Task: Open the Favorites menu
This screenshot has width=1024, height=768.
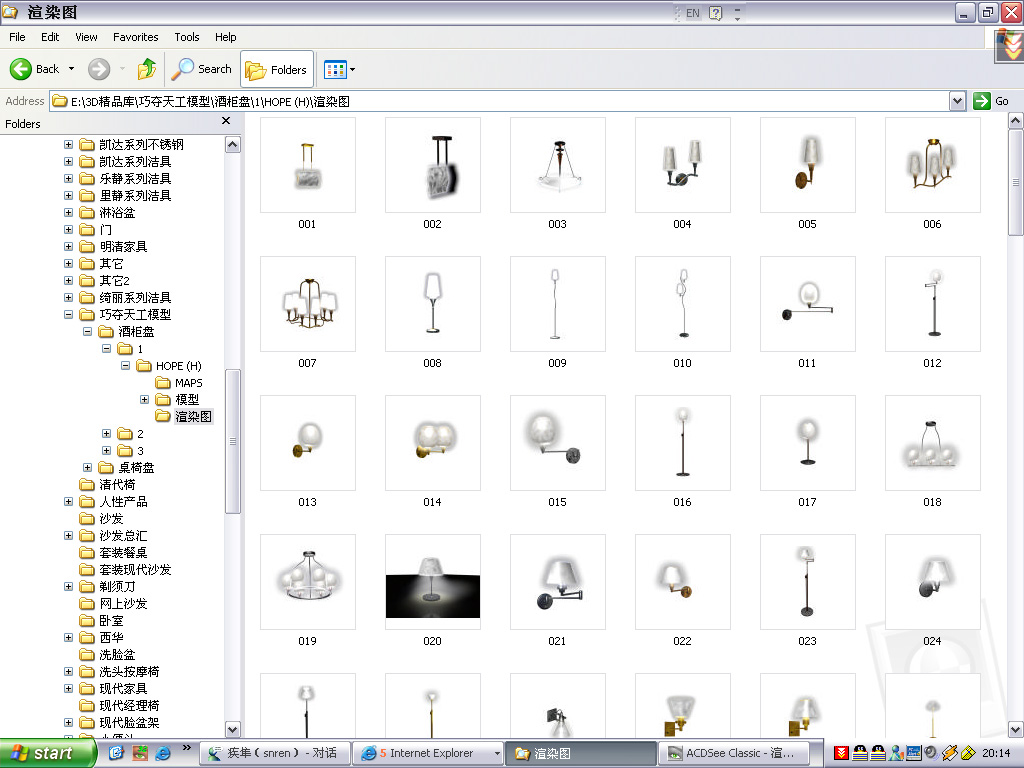Action: [x=135, y=37]
